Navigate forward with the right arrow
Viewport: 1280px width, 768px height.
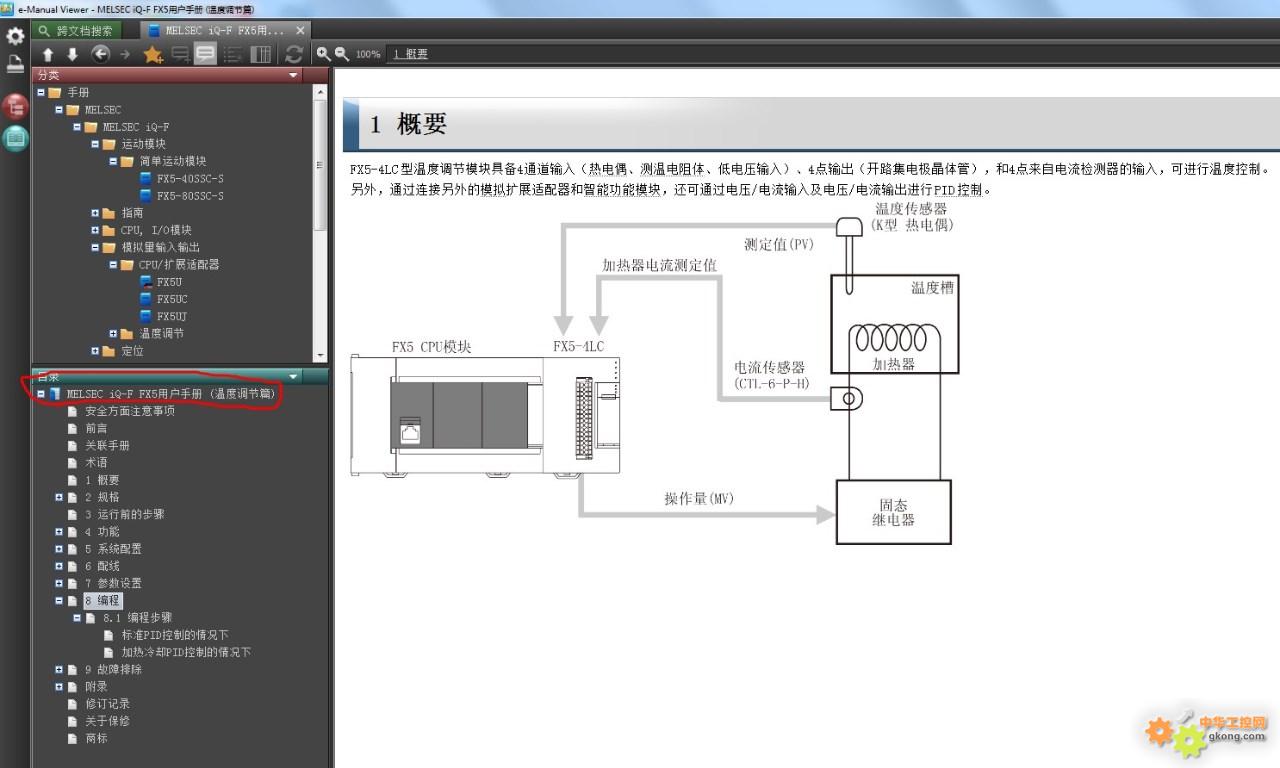[x=125, y=54]
